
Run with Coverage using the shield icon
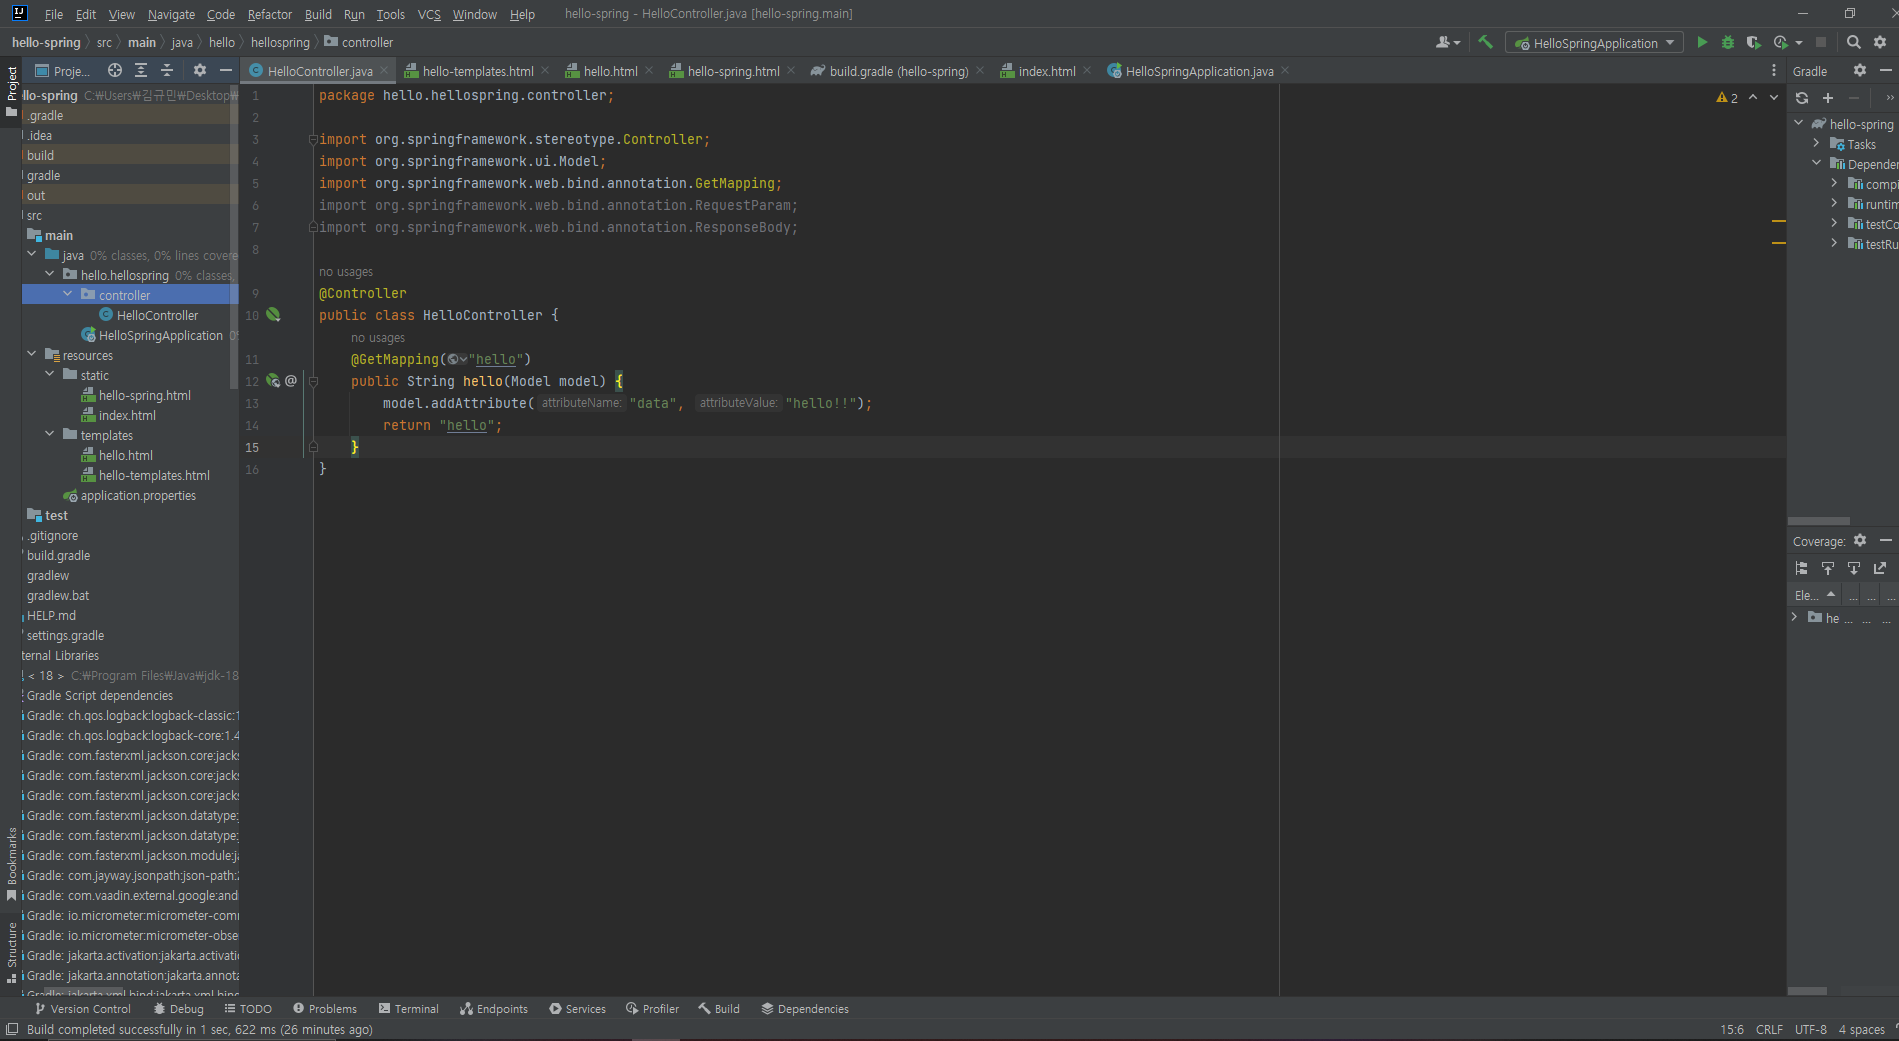(x=1753, y=42)
